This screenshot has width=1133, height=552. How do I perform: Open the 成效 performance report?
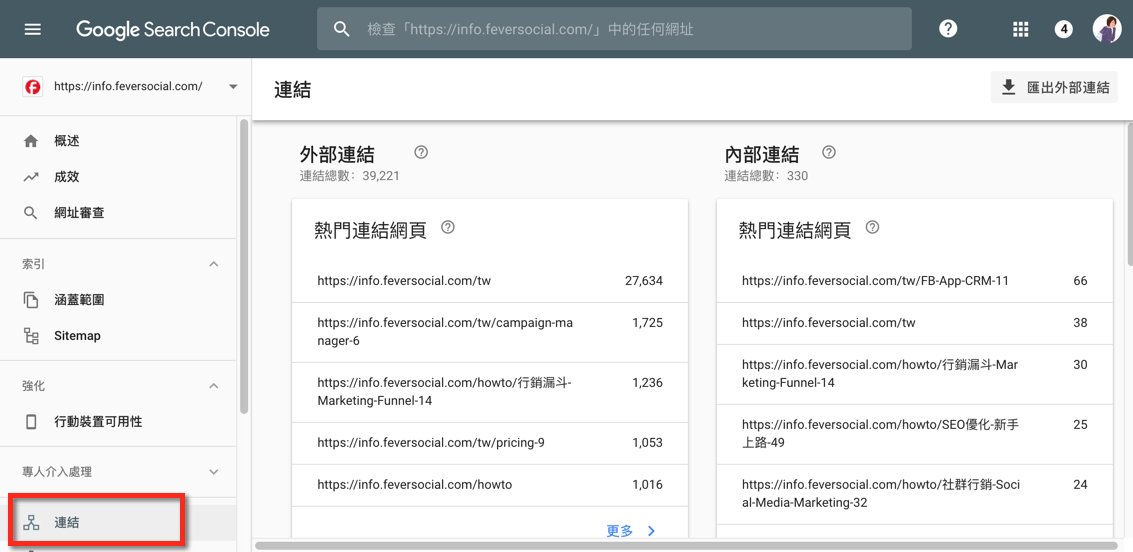(66, 177)
